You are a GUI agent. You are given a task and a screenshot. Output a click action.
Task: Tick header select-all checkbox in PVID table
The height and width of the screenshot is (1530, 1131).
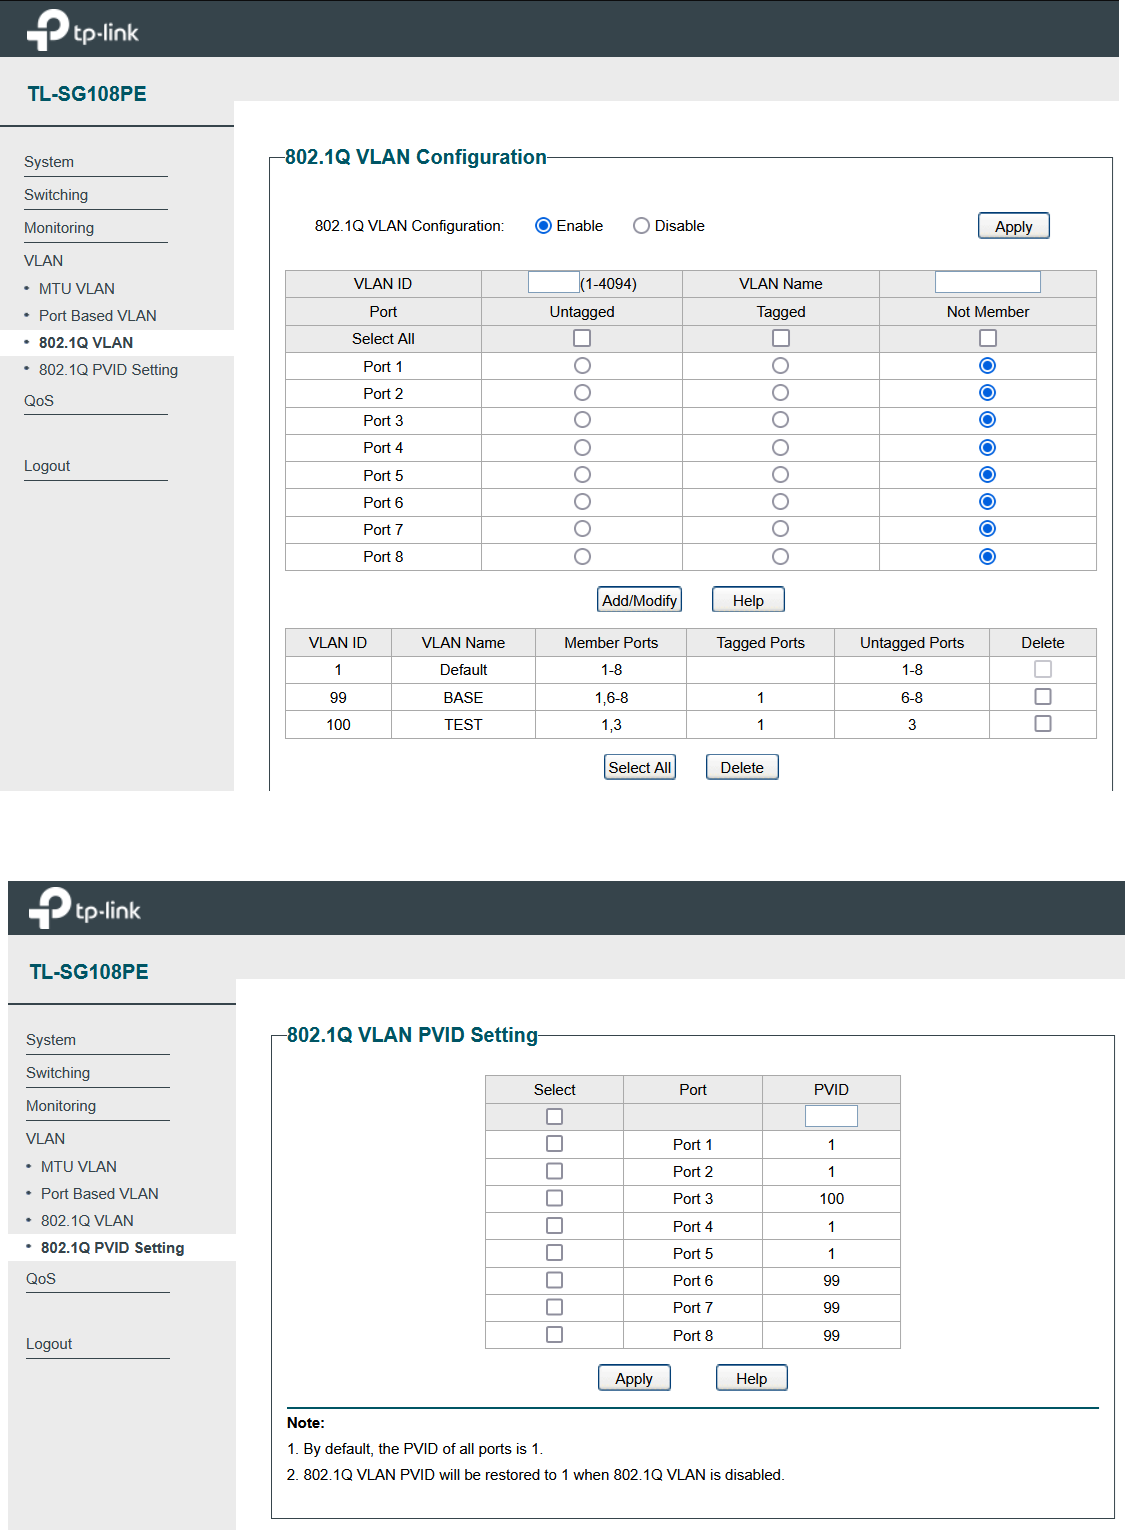coord(555,1117)
